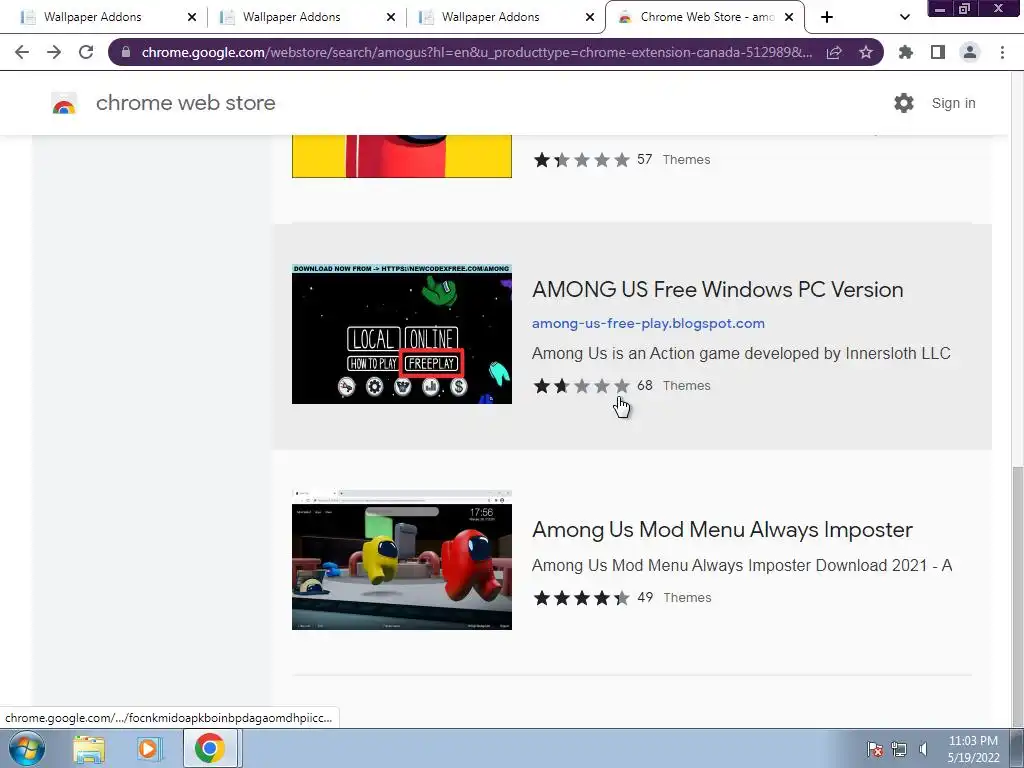Click the Imposter Download 2021 description
Image resolution: width=1024 pixels, height=768 pixels.
pyautogui.click(x=742, y=566)
